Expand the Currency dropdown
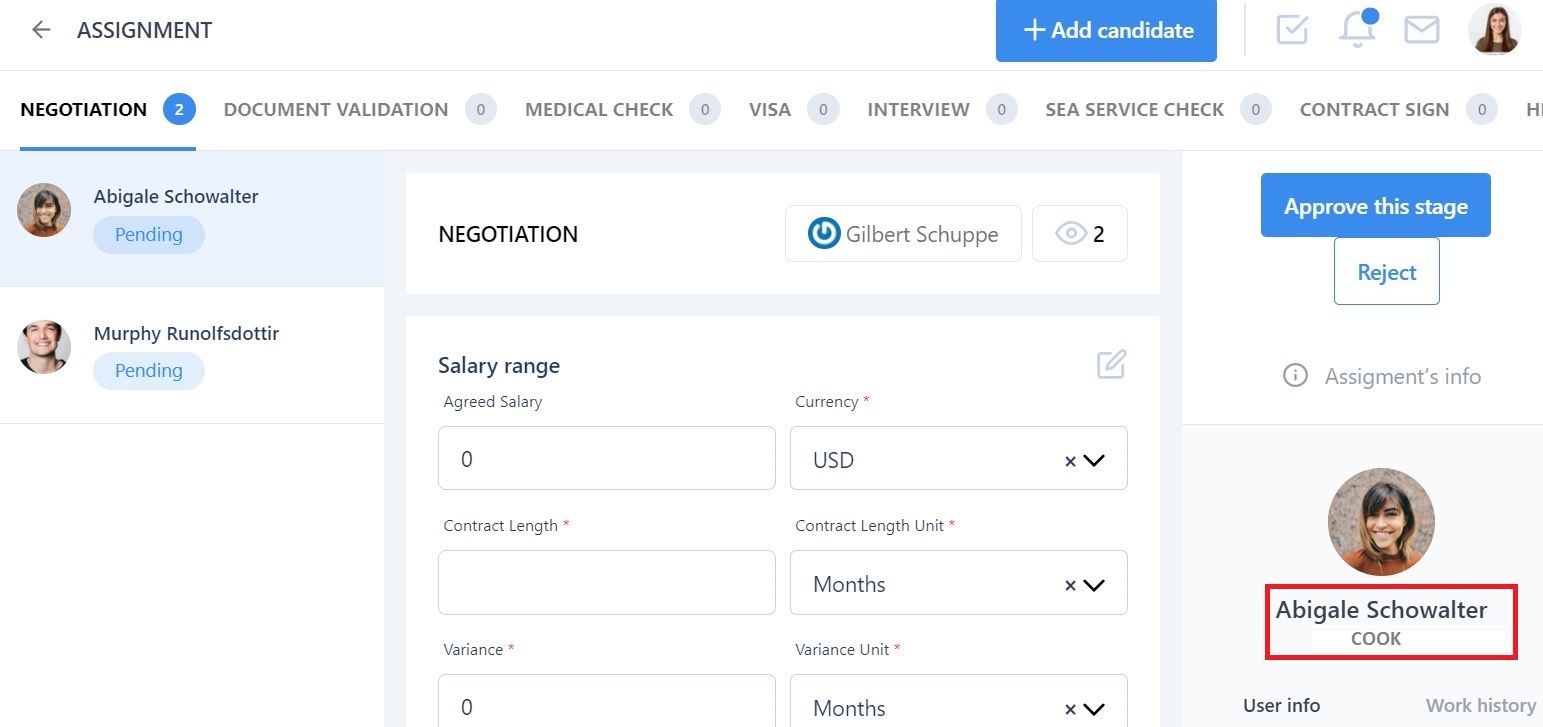The width and height of the screenshot is (1543, 727). coord(1094,461)
